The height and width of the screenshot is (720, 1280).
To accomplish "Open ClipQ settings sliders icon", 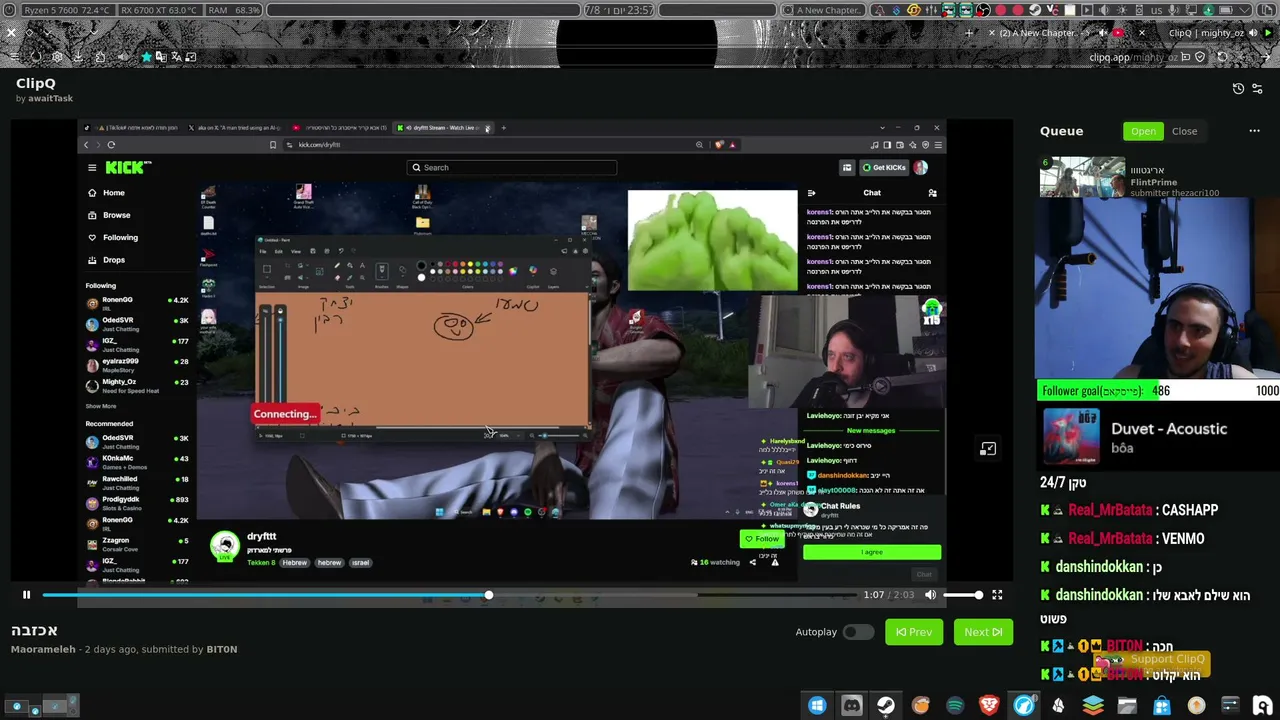I will point(1258,88).
